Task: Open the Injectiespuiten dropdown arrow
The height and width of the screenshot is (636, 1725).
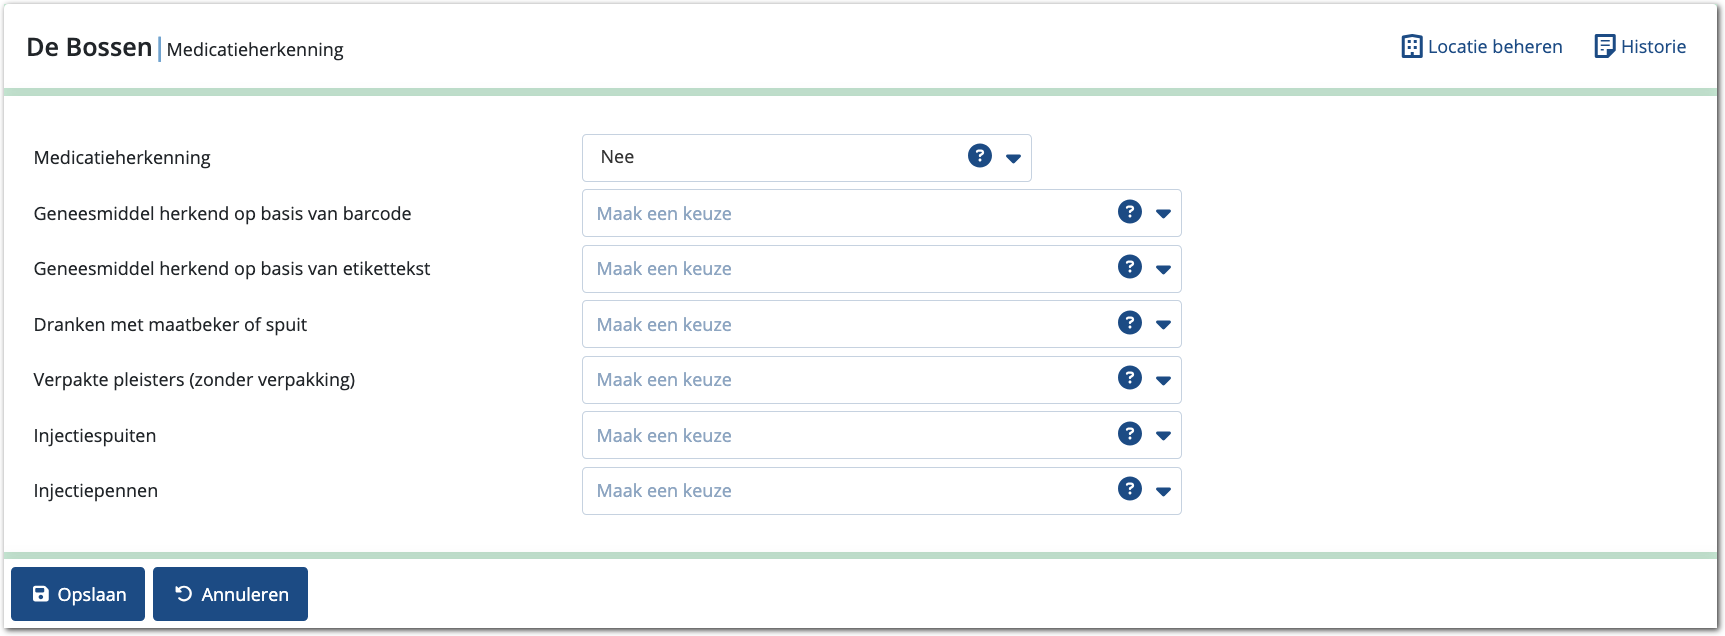Action: [x=1163, y=436]
